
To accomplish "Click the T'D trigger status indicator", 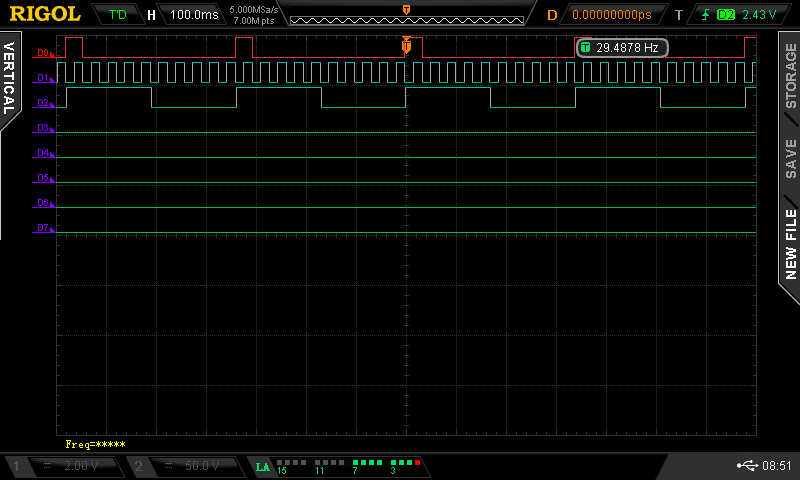I will click(117, 14).
